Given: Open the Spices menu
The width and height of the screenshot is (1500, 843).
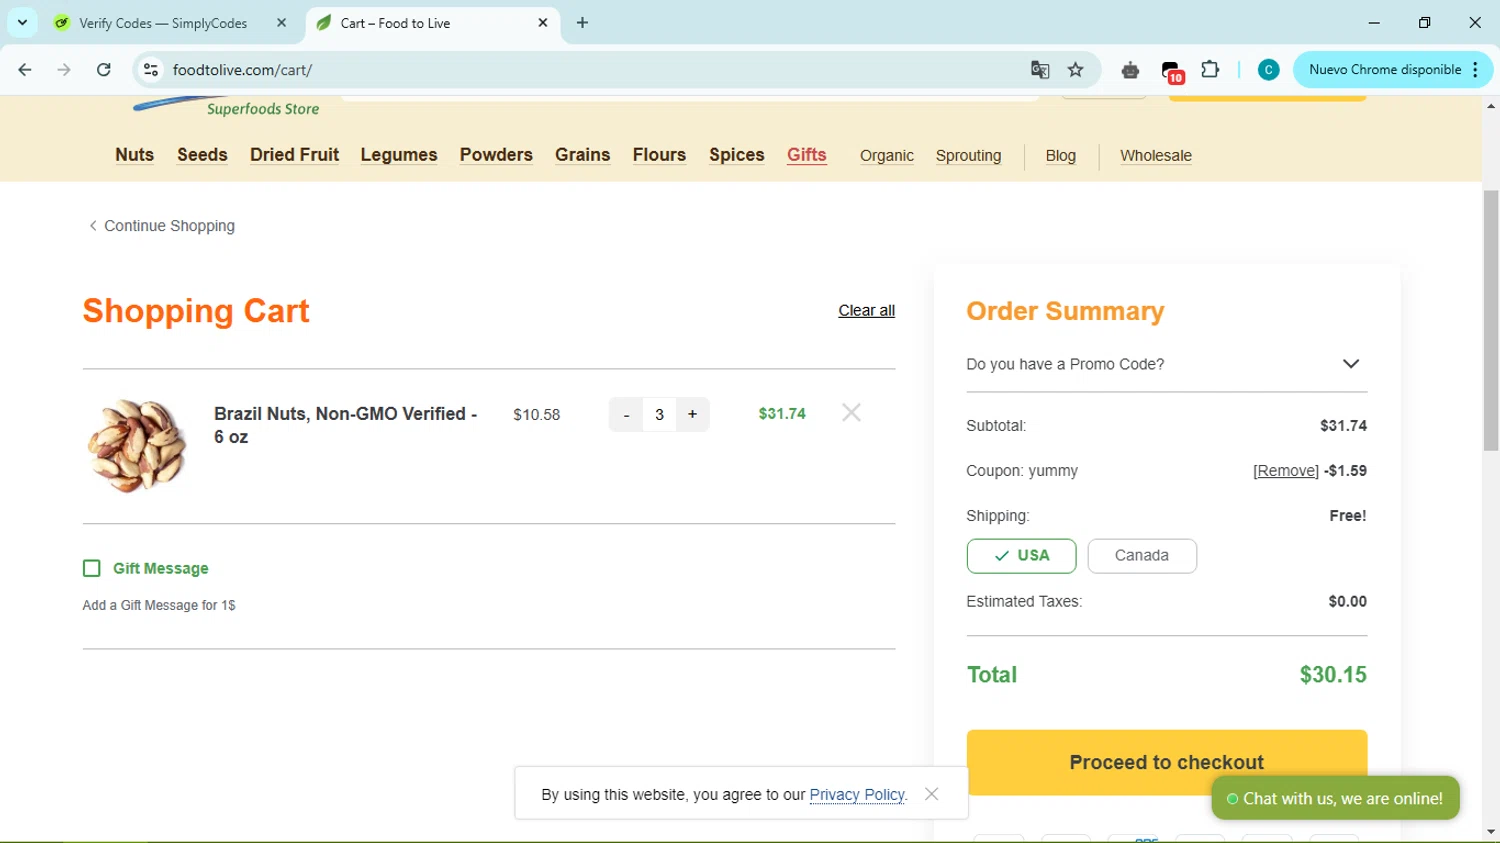Looking at the screenshot, I should [737, 155].
